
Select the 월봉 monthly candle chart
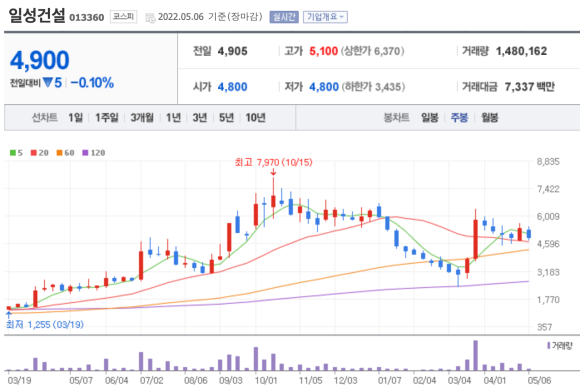pos(489,118)
